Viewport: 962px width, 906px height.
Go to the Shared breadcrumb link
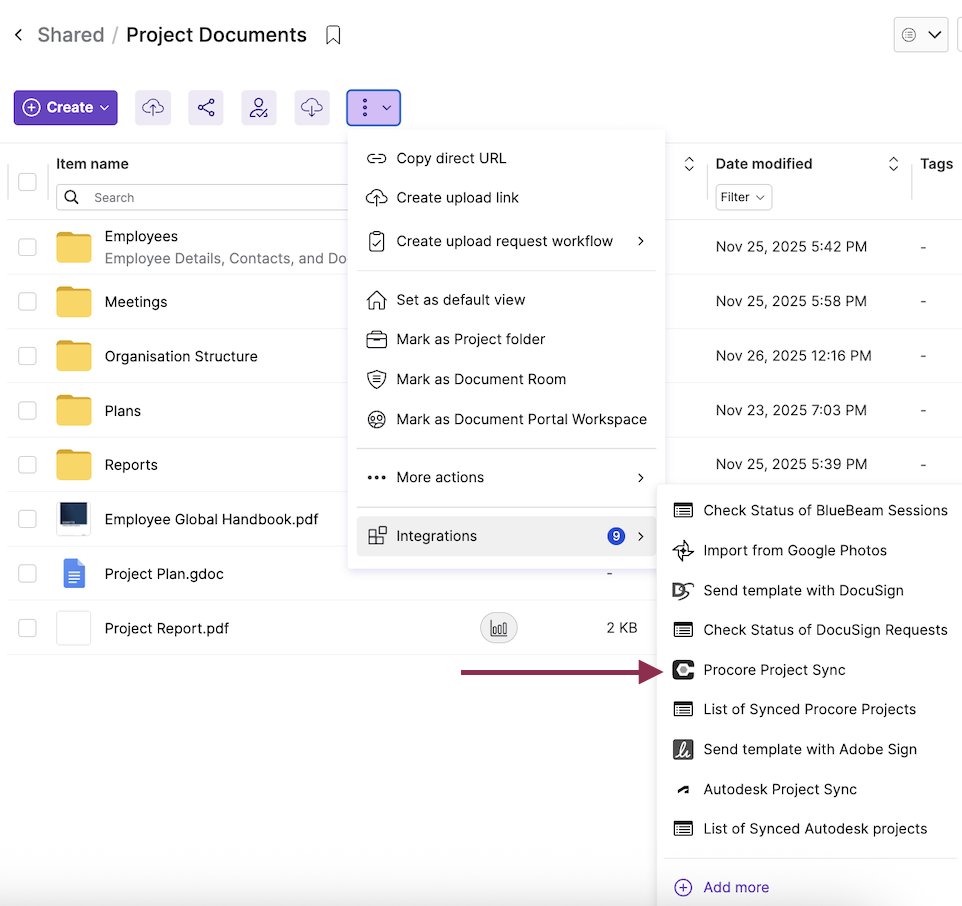point(71,35)
